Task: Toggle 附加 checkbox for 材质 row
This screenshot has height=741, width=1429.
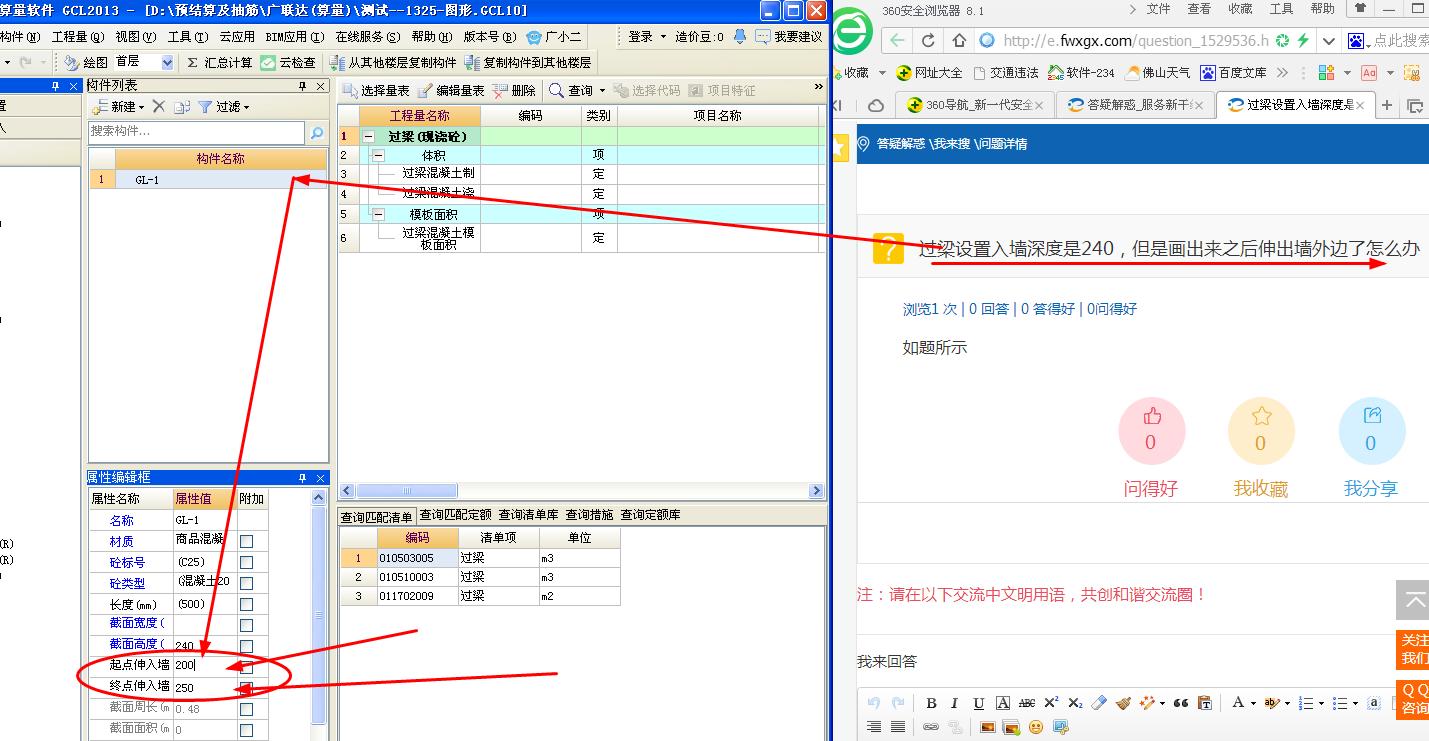Action: tap(246, 541)
